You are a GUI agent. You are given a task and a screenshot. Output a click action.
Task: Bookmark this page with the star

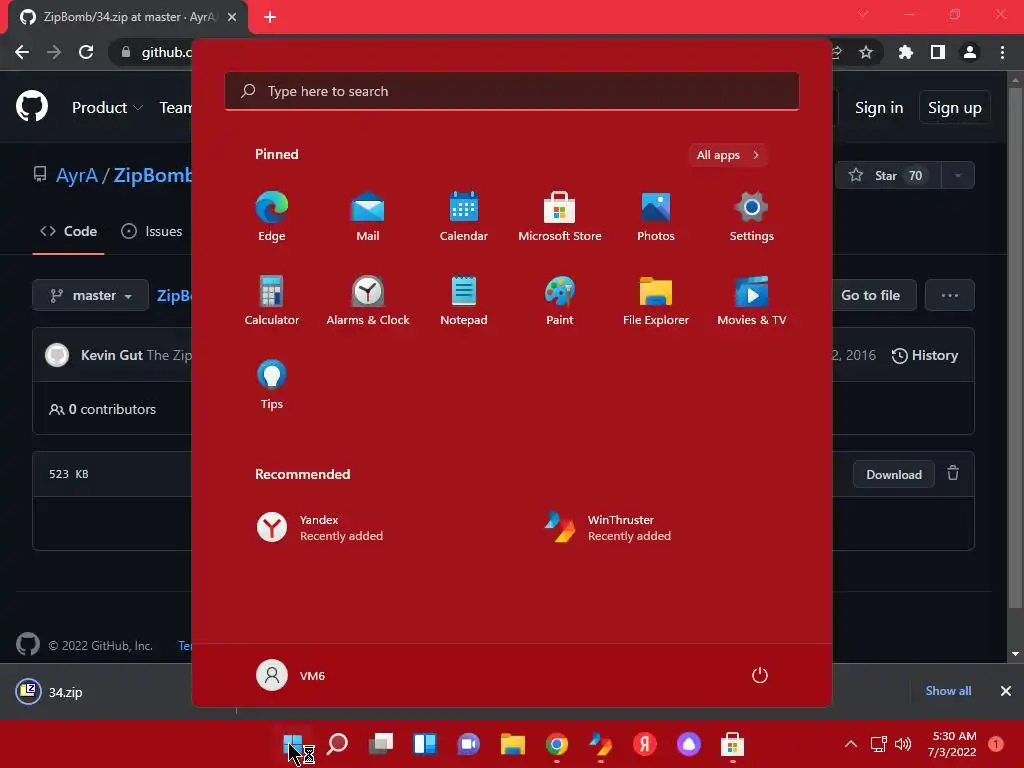click(866, 52)
